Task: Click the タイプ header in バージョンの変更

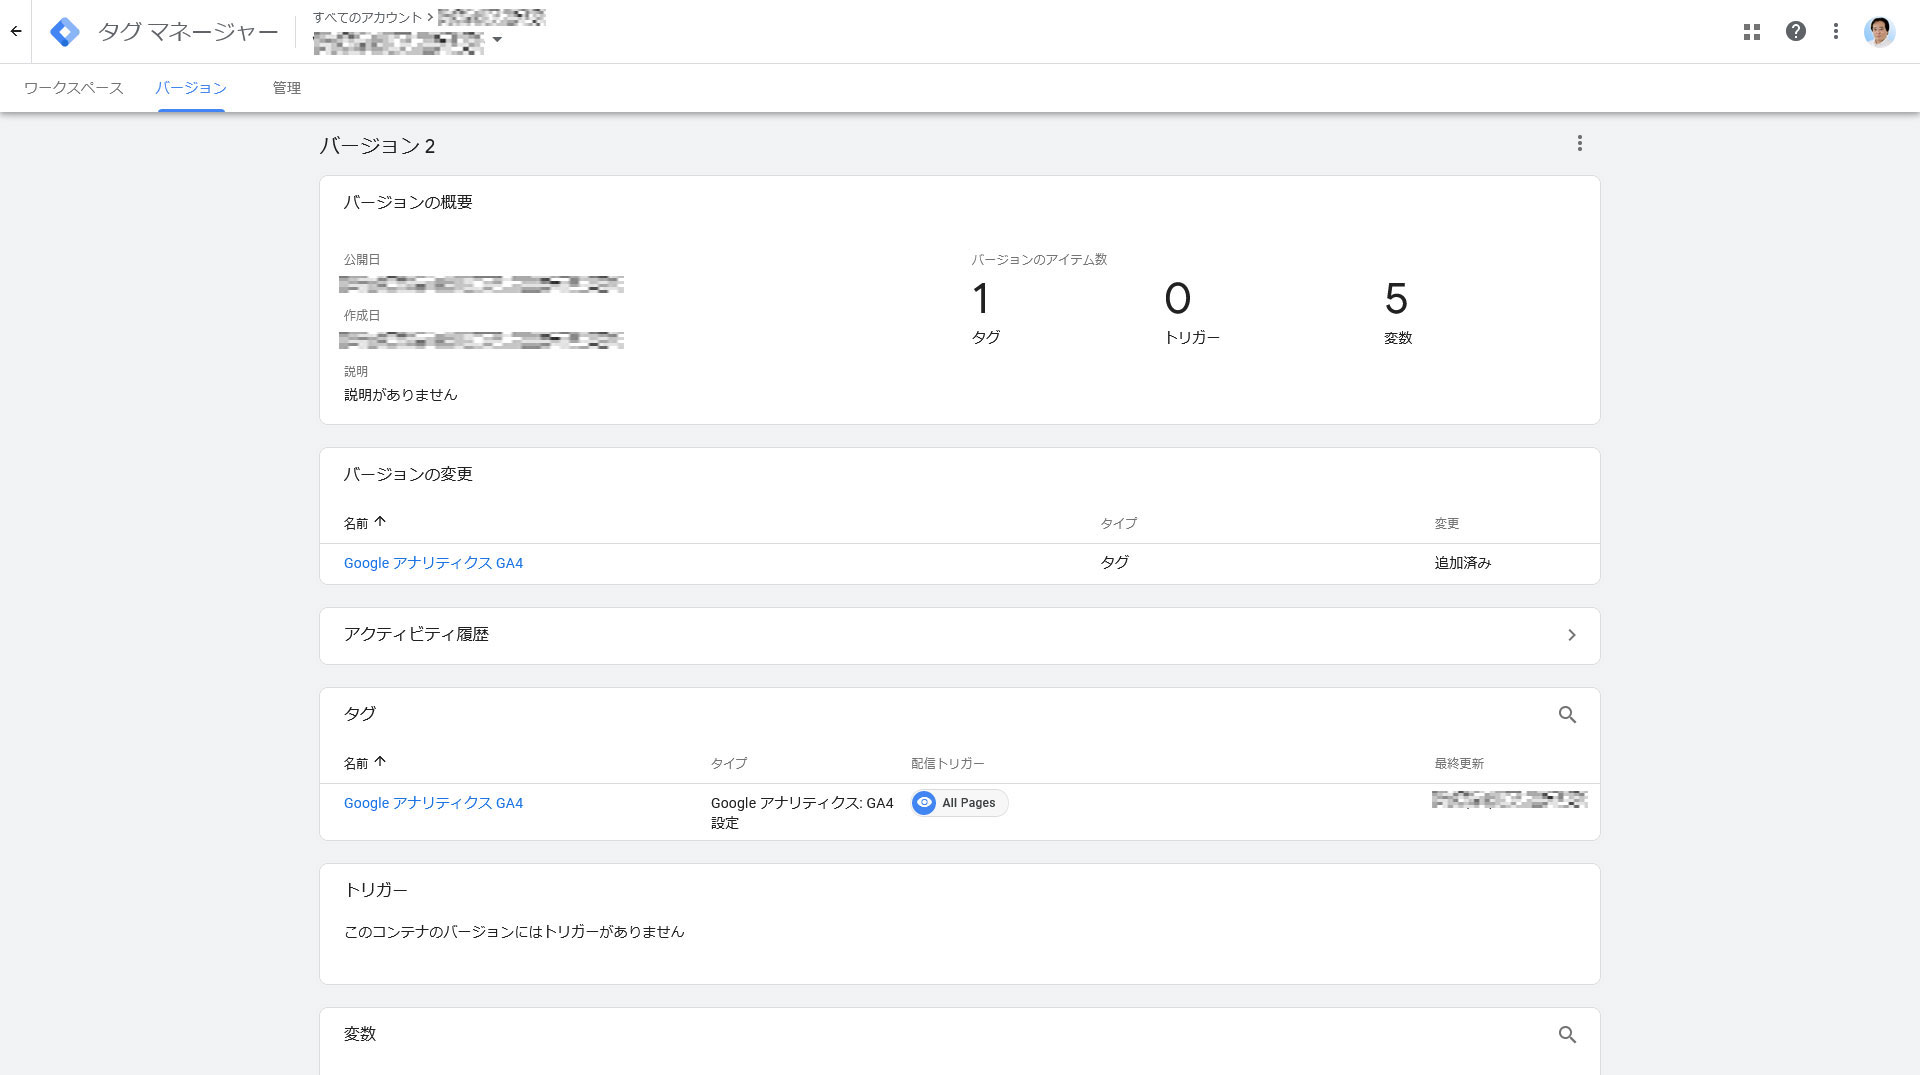Action: (1119, 523)
